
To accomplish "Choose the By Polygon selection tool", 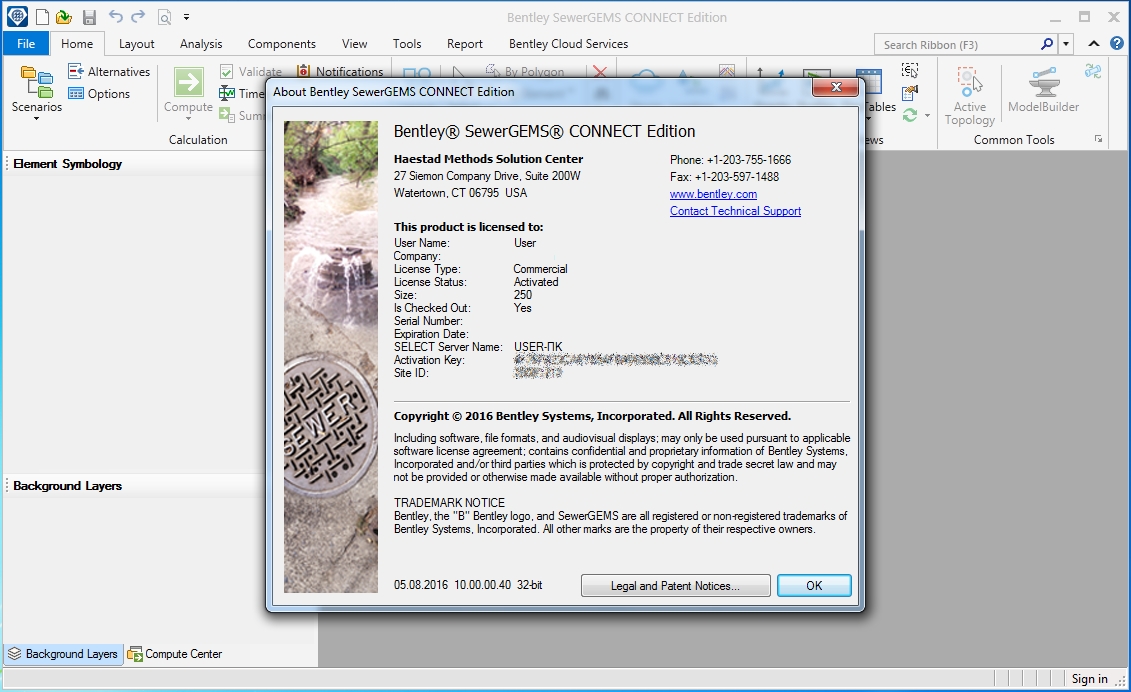I will tap(524, 71).
